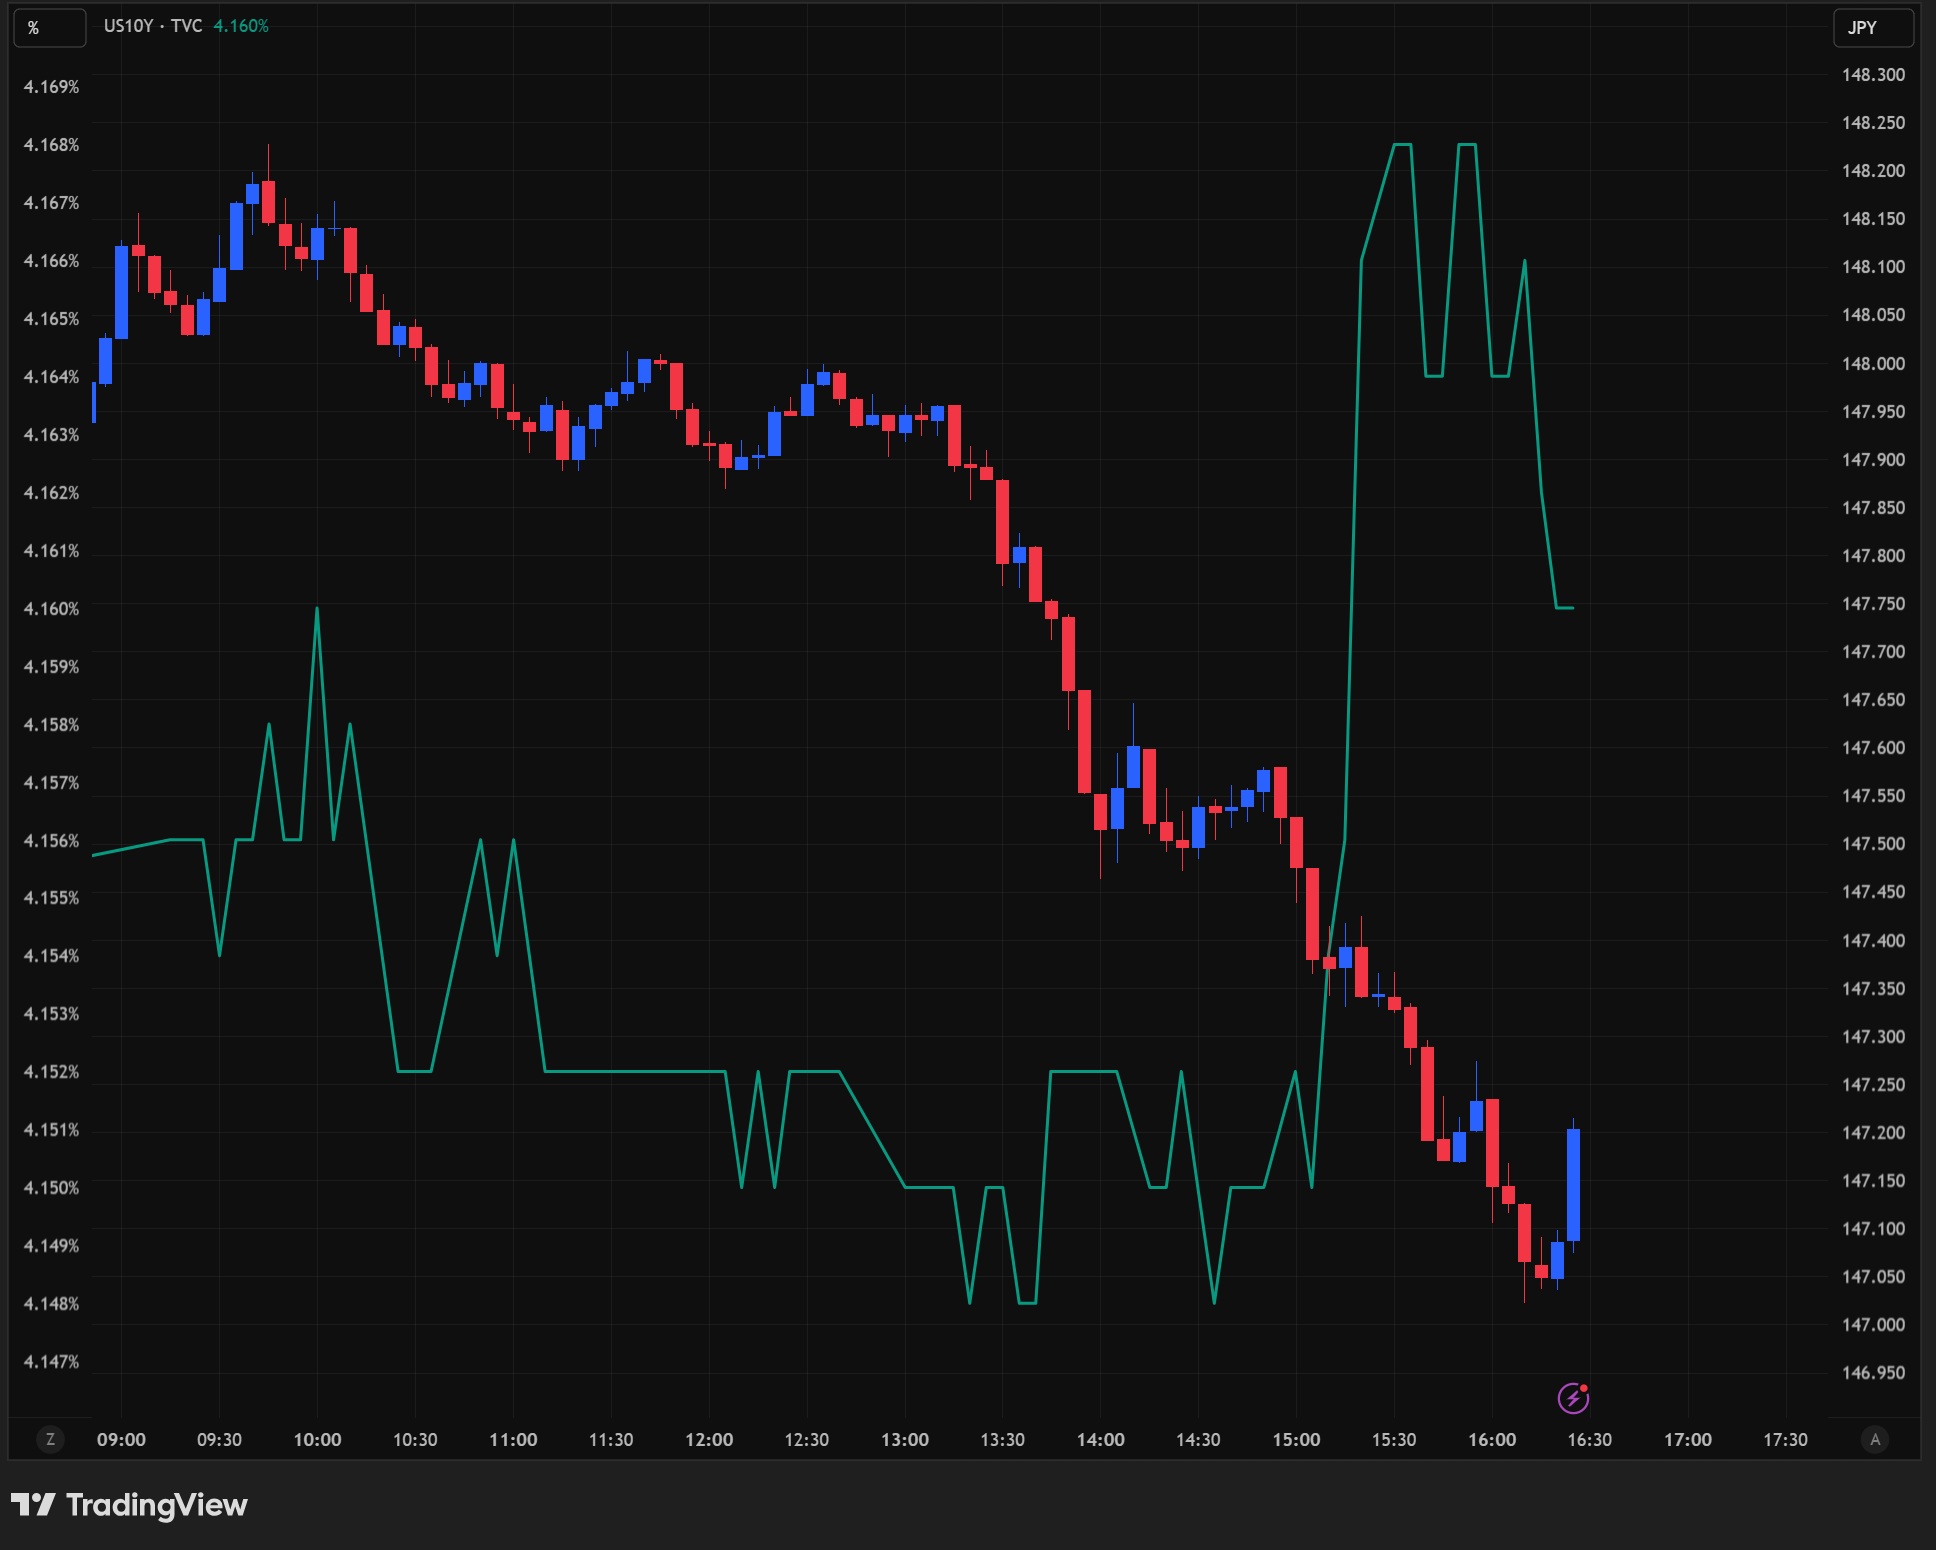Click the 147.000 price axis label
The image size is (1936, 1550).
[1873, 1325]
